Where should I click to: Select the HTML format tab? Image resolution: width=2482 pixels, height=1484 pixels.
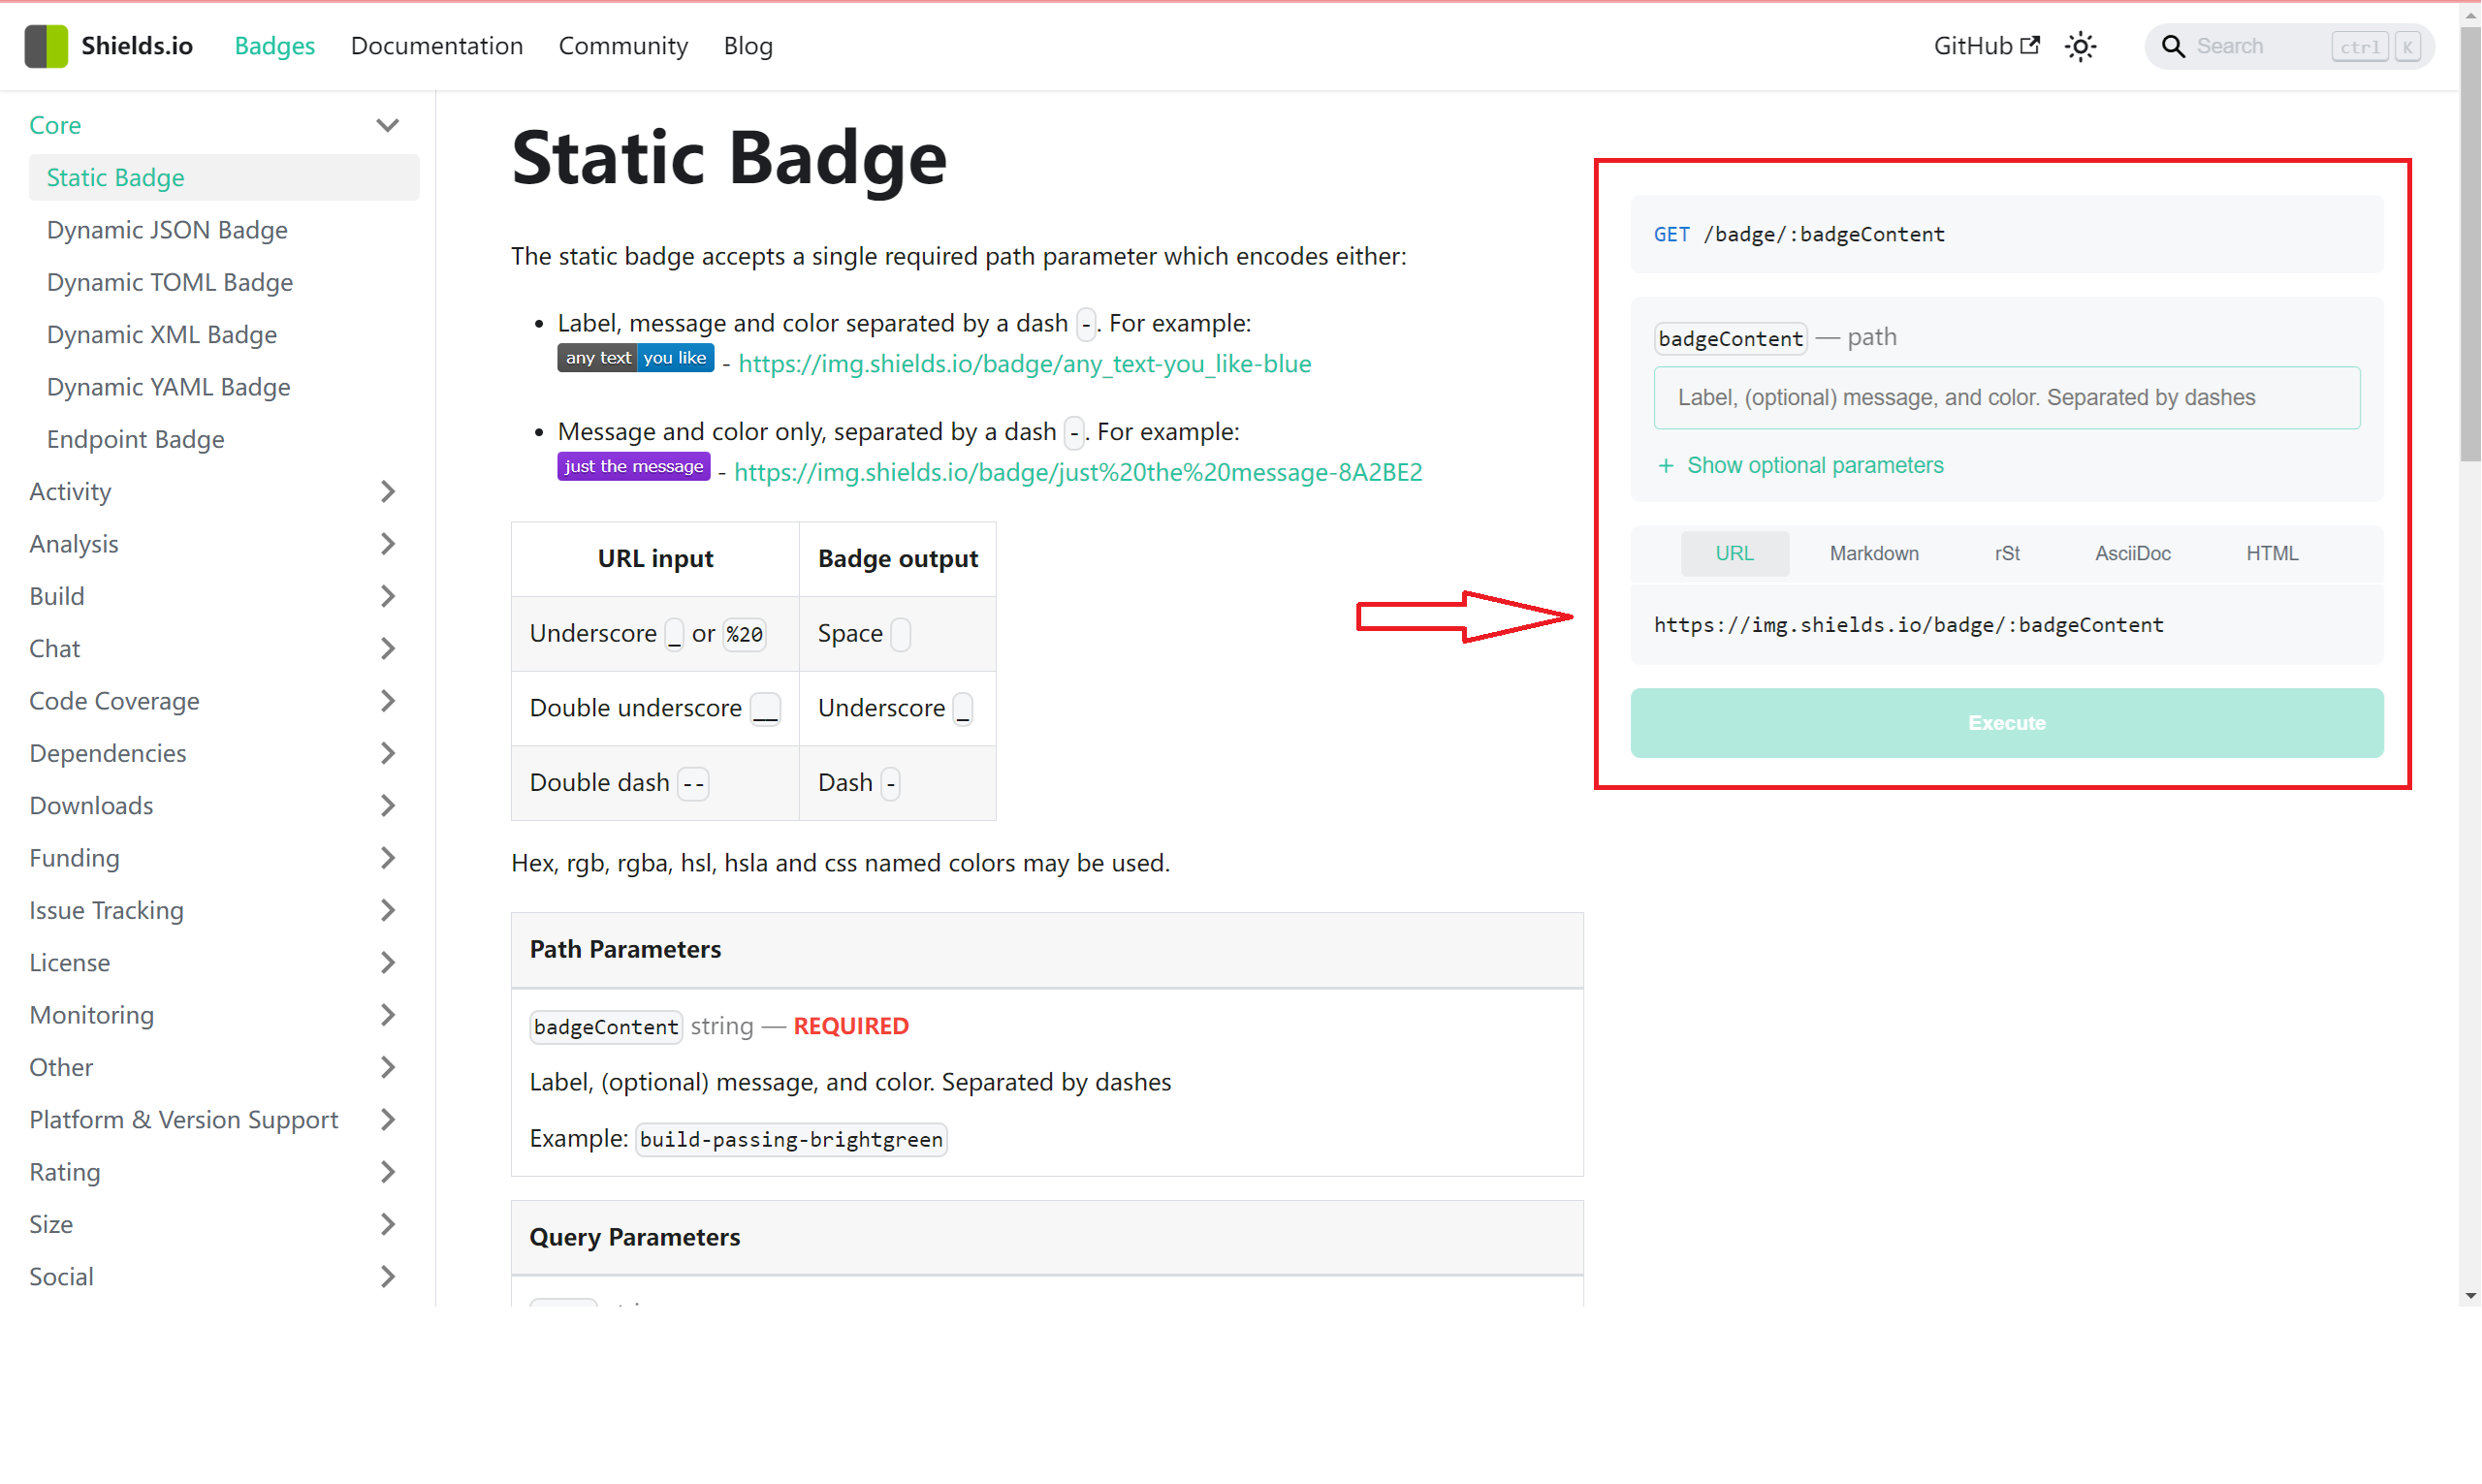(x=2272, y=554)
